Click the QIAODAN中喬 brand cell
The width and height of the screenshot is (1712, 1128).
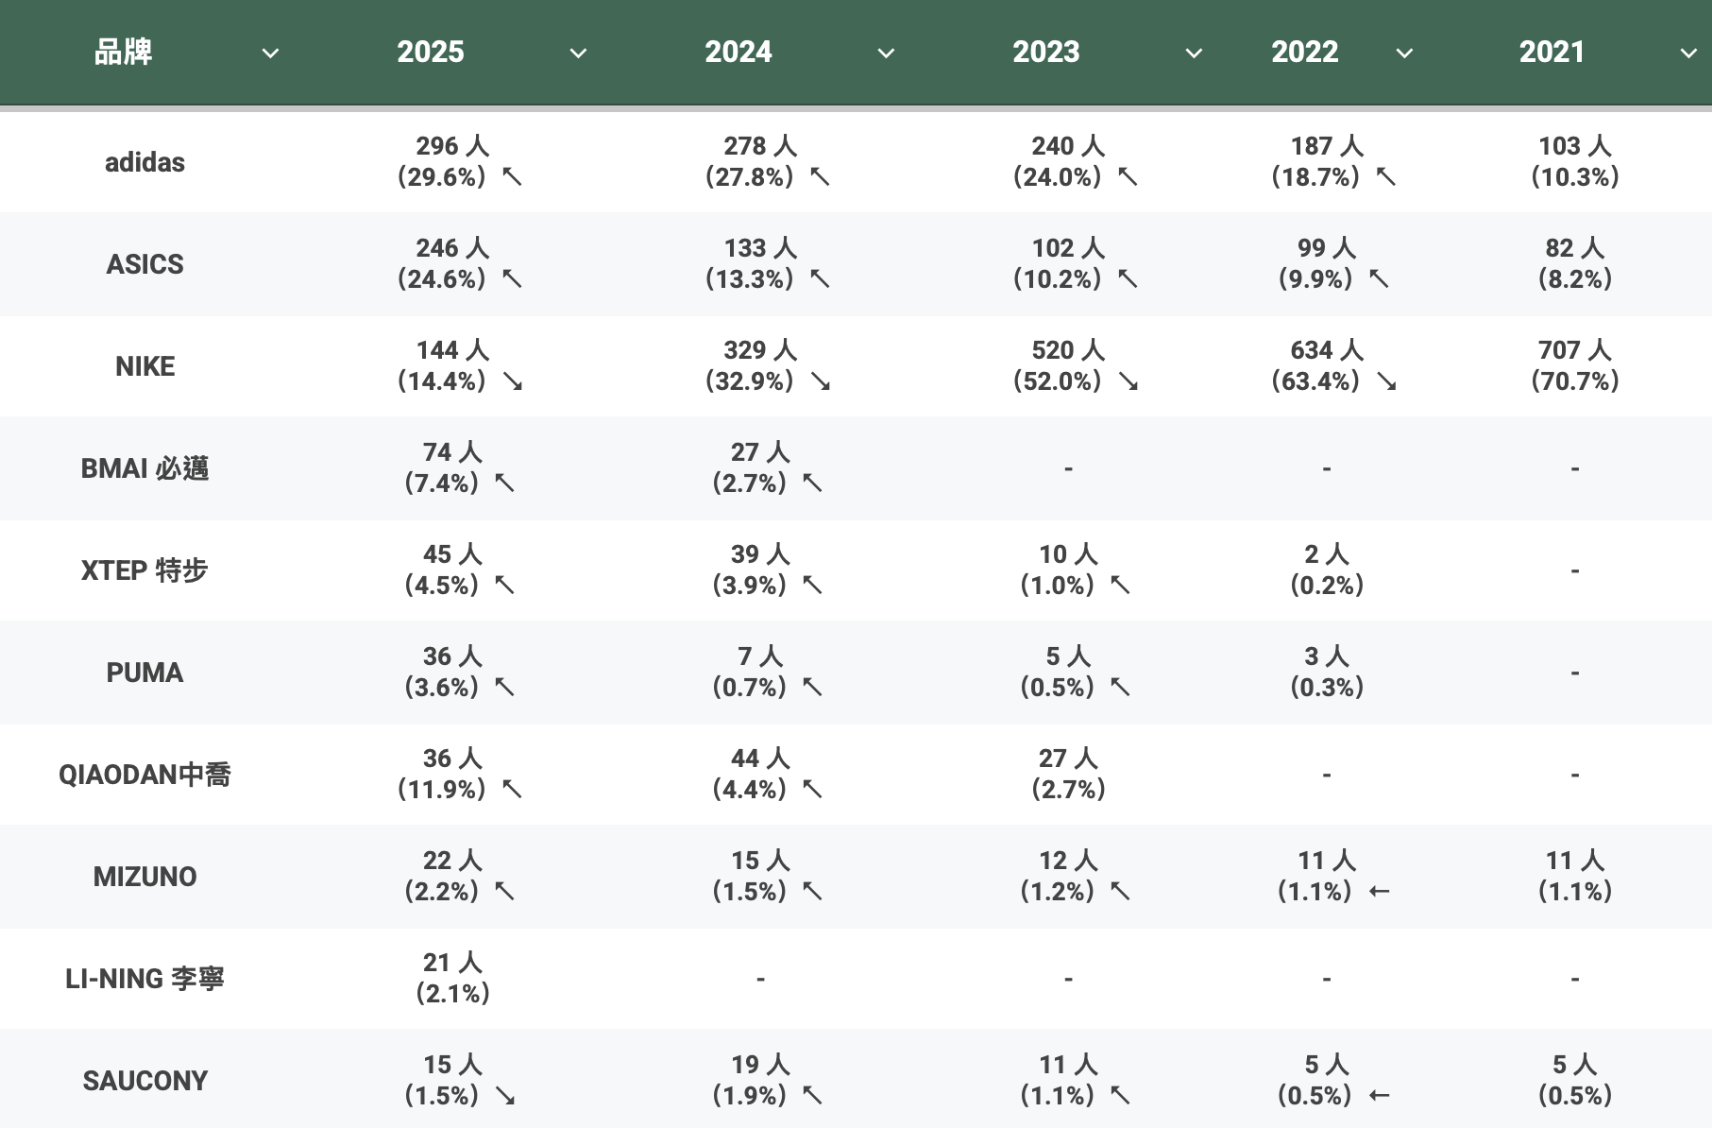coord(145,774)
